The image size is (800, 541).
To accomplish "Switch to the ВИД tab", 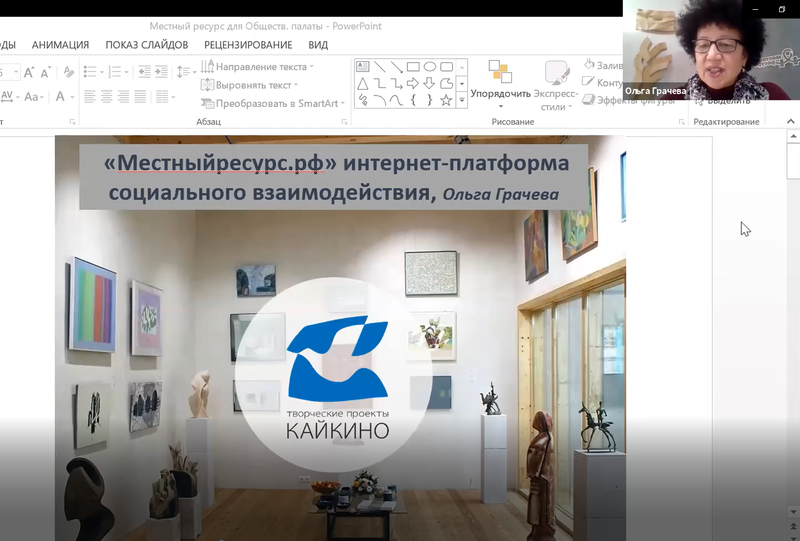I will (x=318, y=45).
